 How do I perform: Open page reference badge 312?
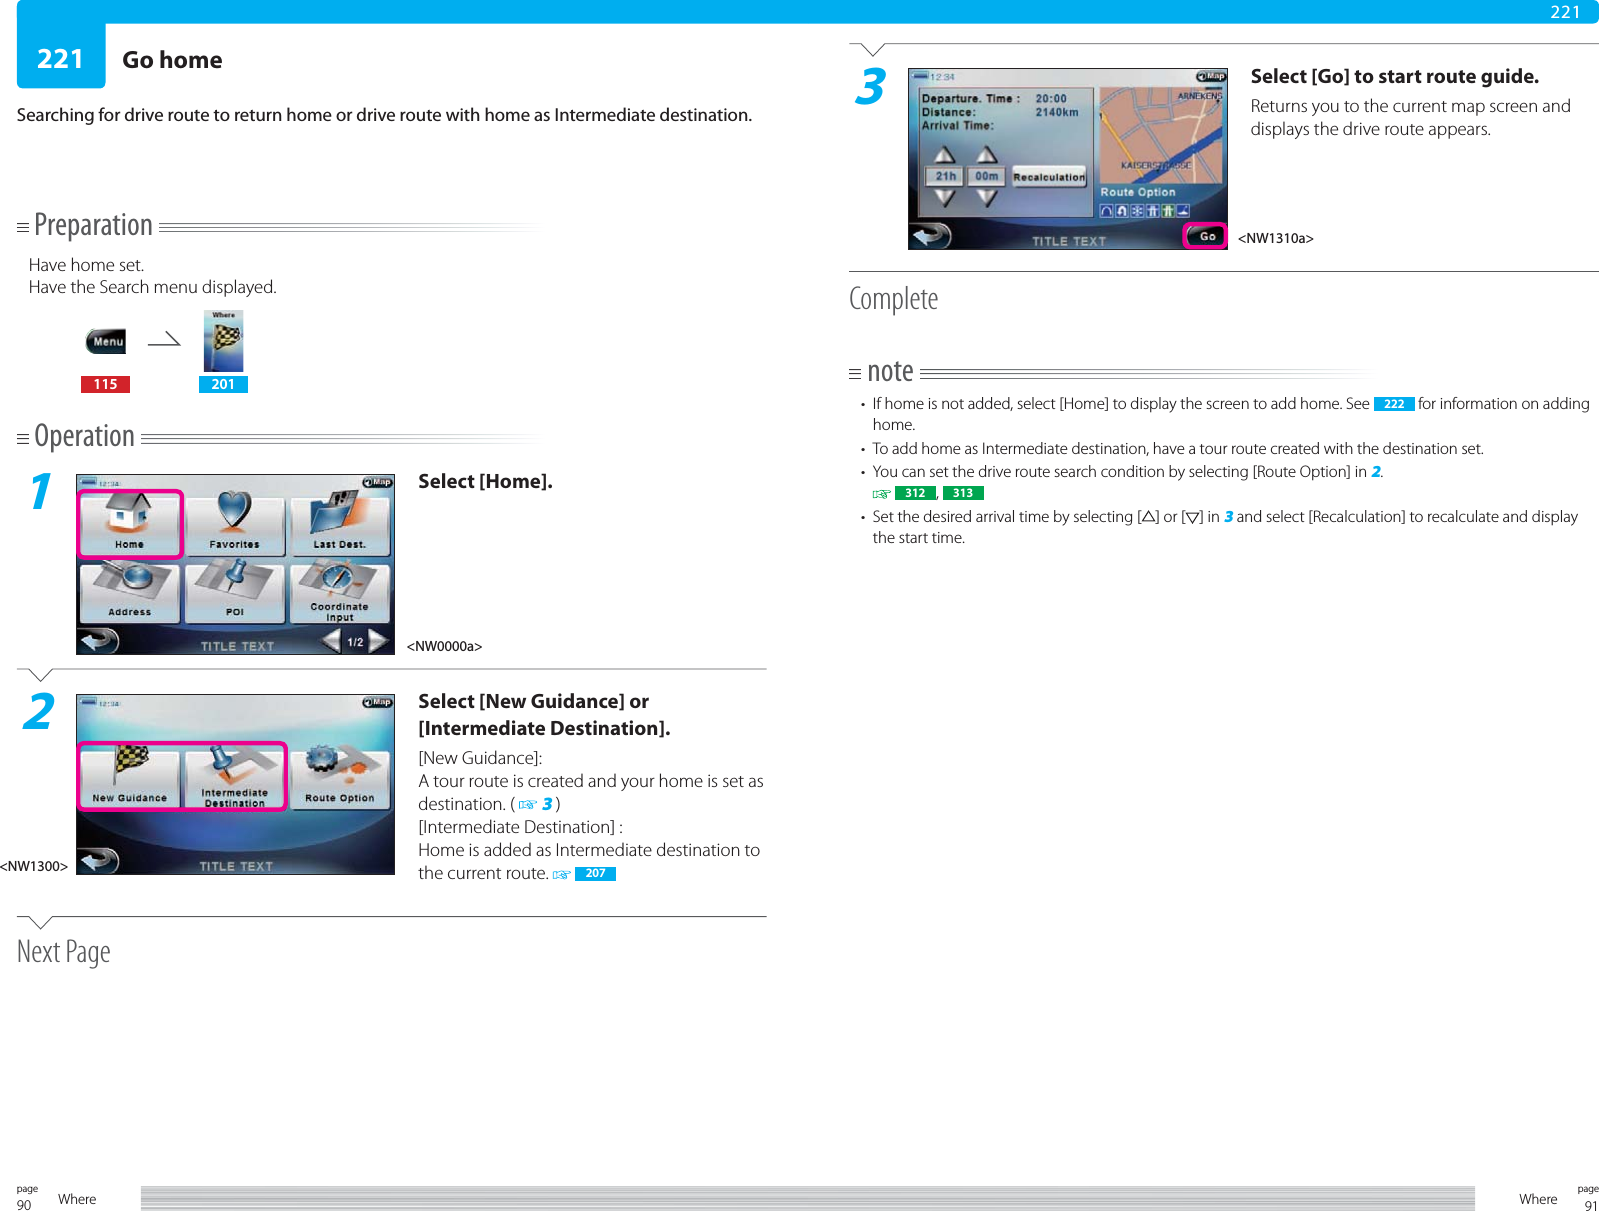(x=915, y=493)
